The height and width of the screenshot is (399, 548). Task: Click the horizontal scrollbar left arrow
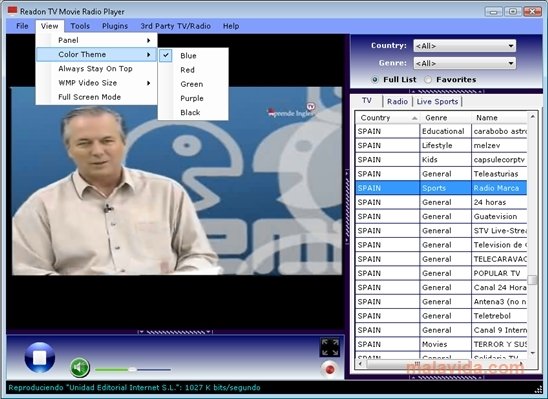(360, 364)
